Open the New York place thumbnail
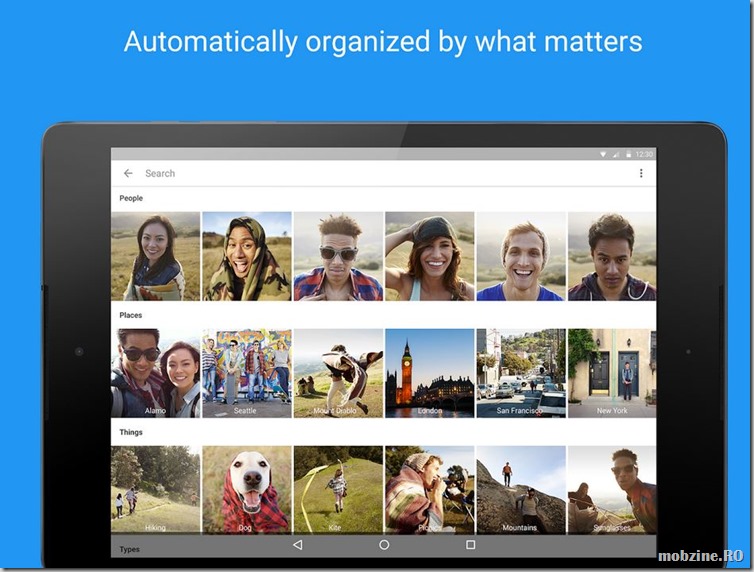This screenshot has width=754, height=572. tap(612, 373)
